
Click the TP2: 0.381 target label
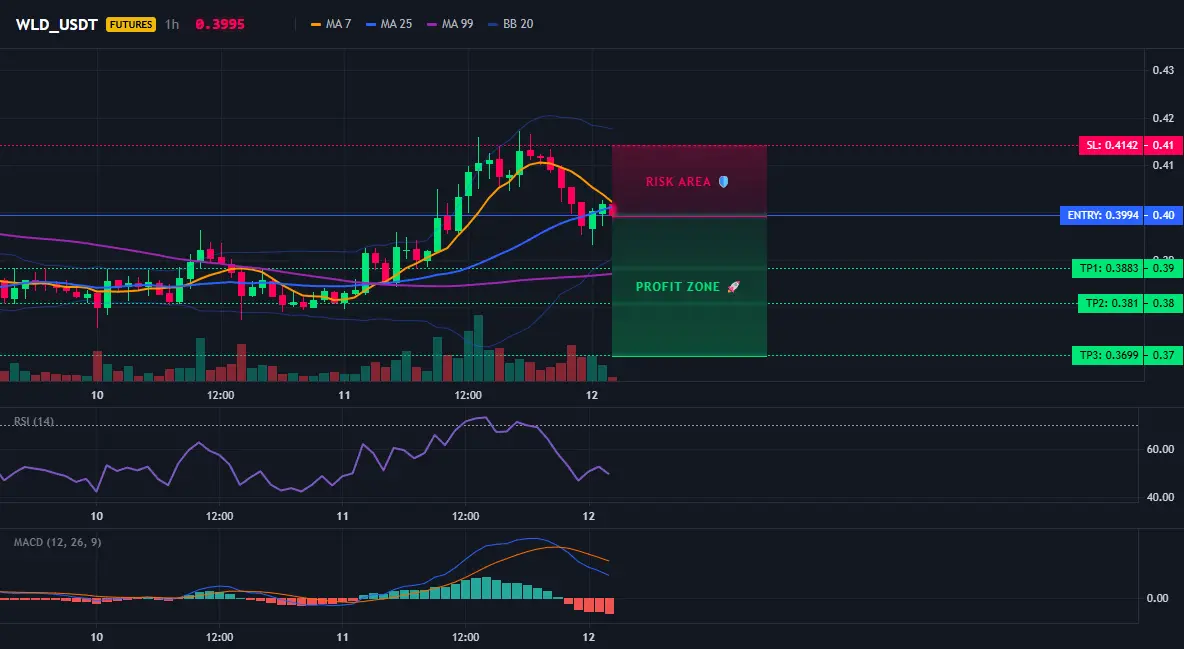(x=1111, y=304)
